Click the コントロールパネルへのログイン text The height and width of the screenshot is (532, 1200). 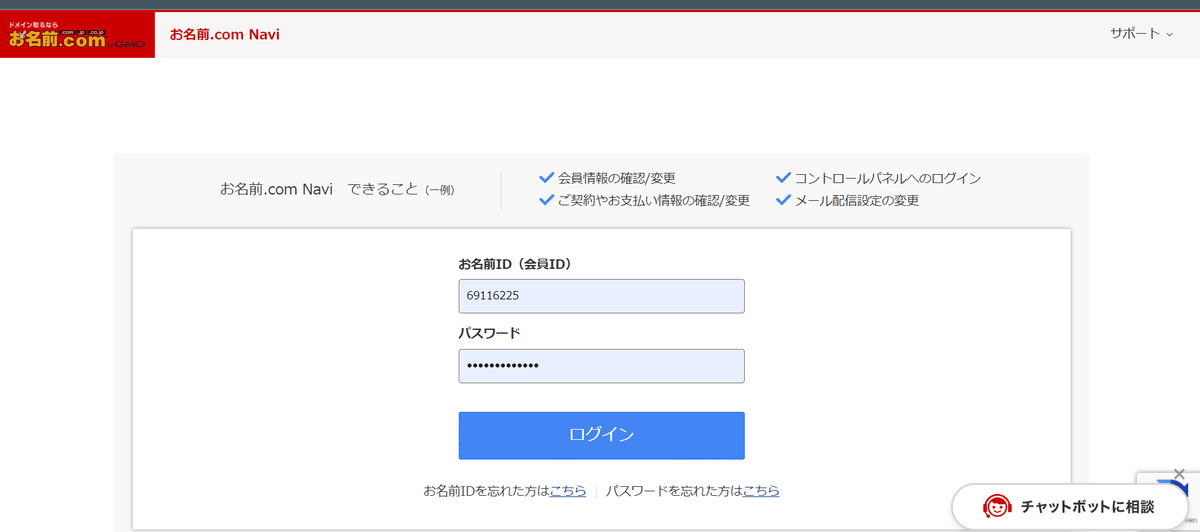pyautogui.click(x=887, y=178)
